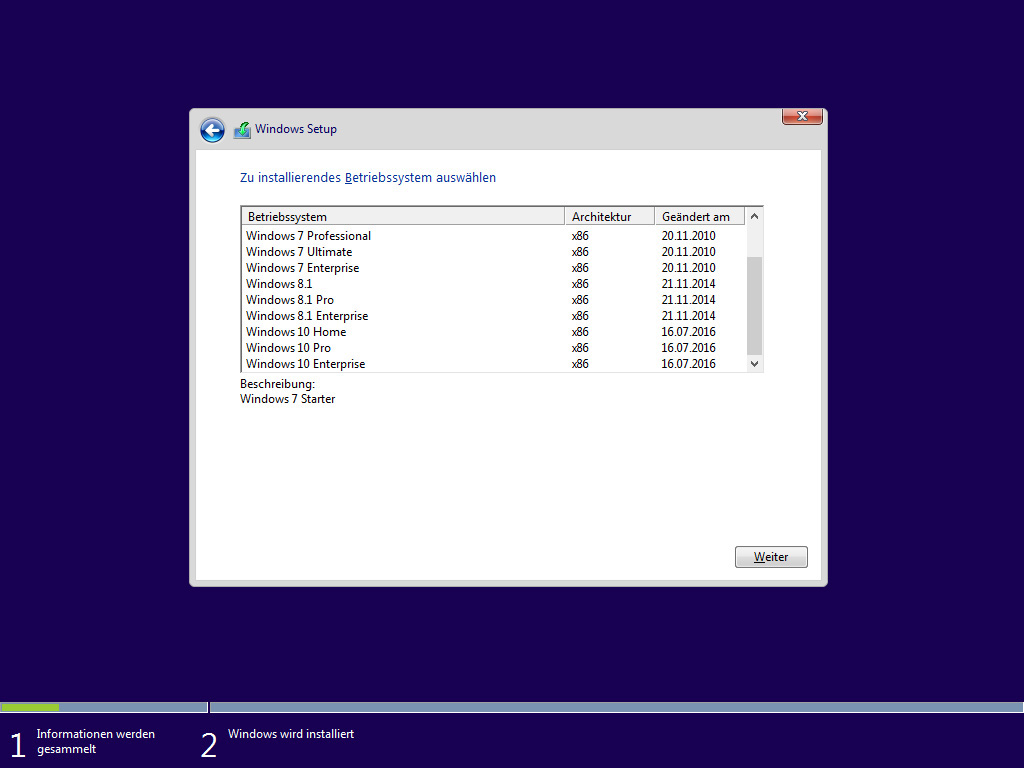This screenshot has height=768, width=1024.
Task: Click step 1 Informationen werden gesammelt
Action: click(84, 742)
